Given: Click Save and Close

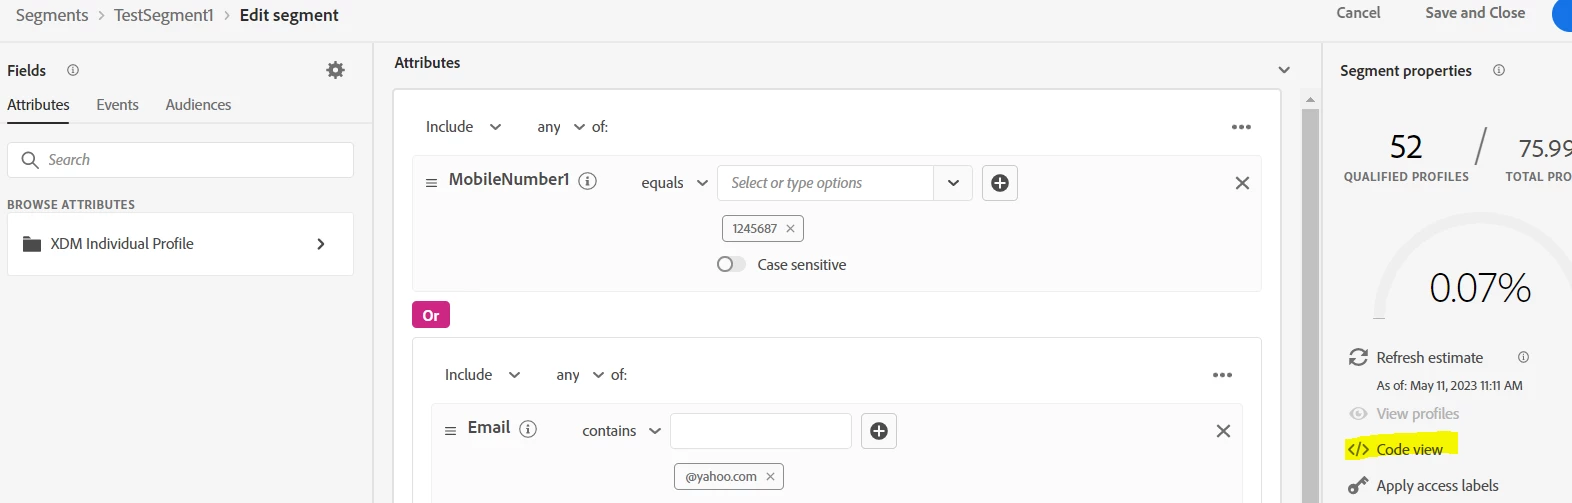Looking at the screenshot, I should click(x=1475, y=13).
